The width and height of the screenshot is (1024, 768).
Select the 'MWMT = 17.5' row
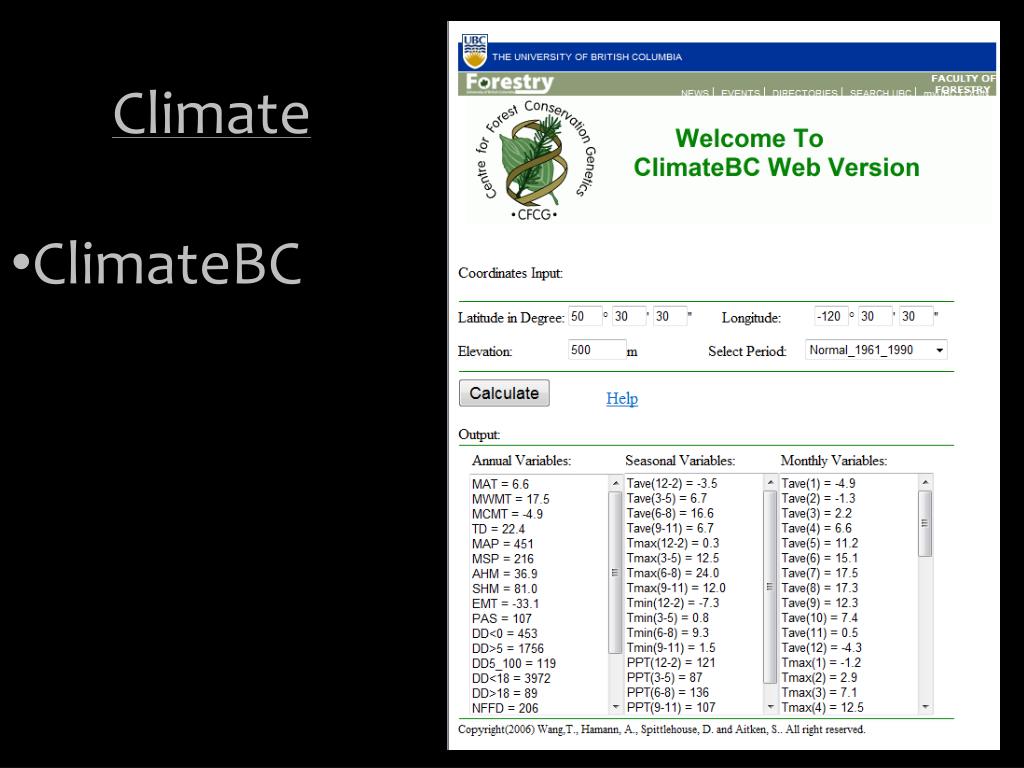511,499
